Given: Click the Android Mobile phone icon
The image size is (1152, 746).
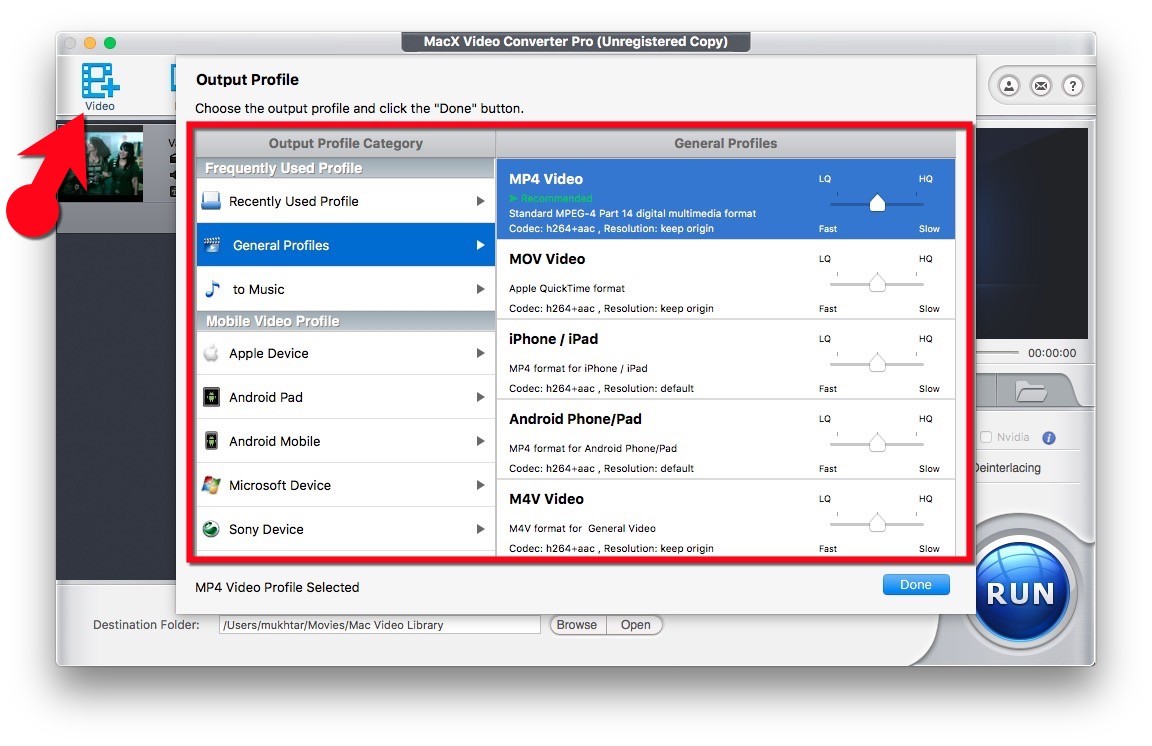Looking at the screenshot, I should pyautogui.click(x=211, y=441).
